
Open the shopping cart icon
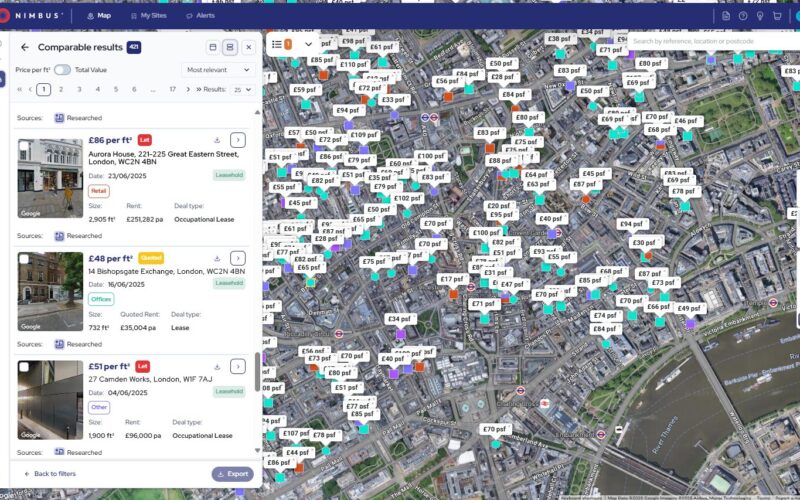point(777,16)
